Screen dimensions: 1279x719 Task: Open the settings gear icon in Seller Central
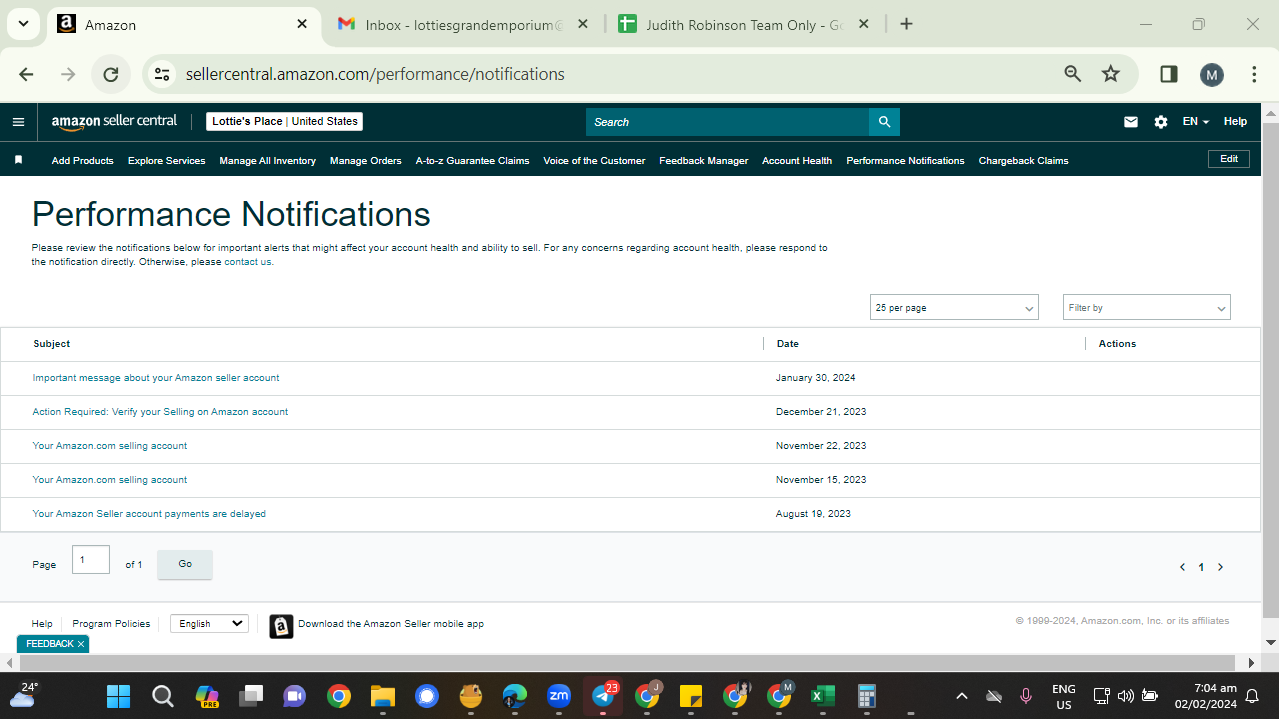pos(1160,122)
